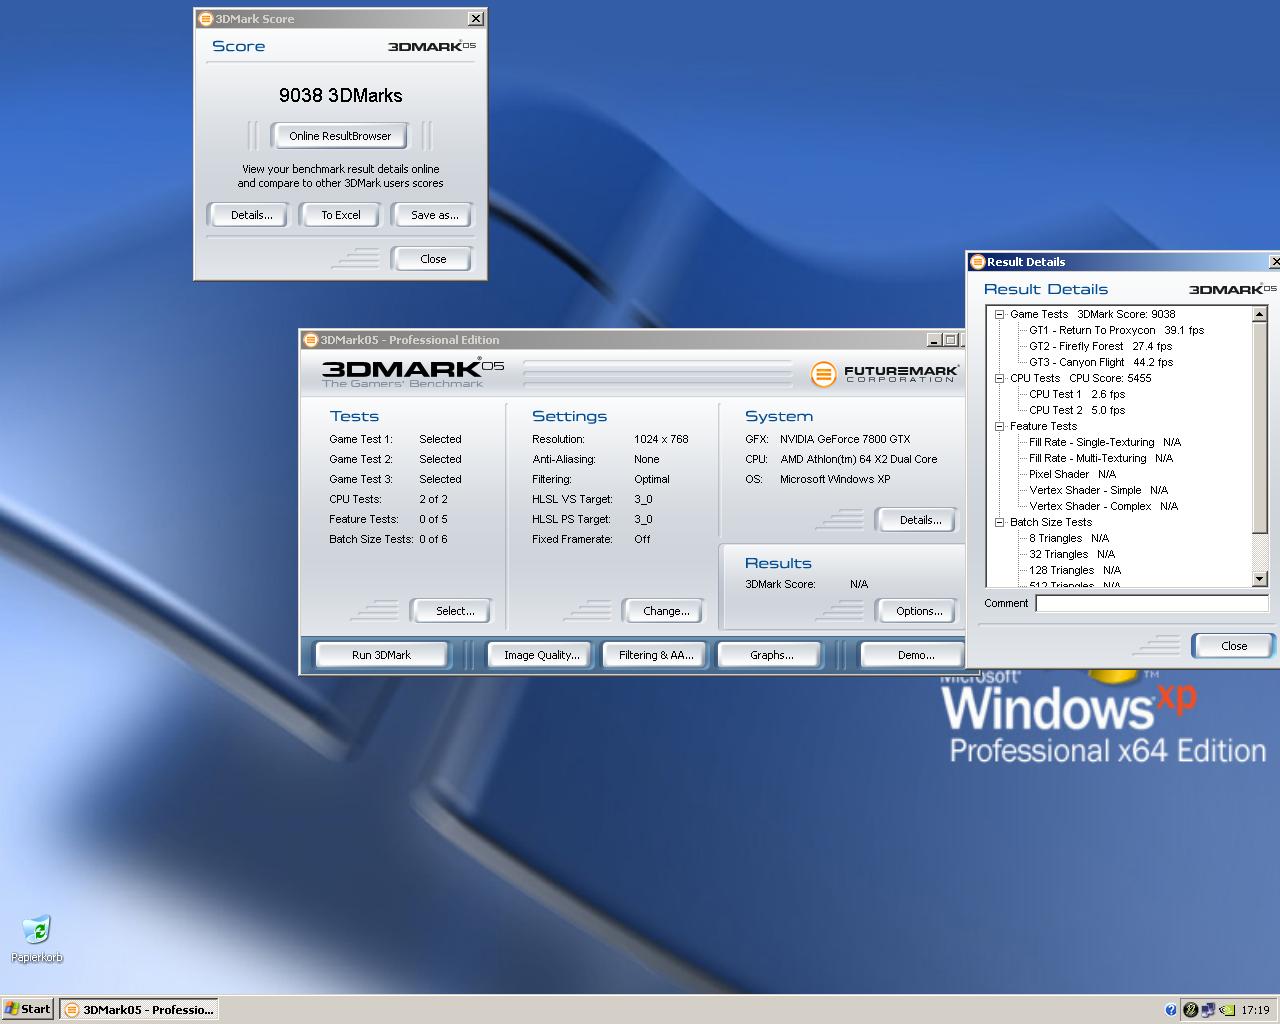Image resolution: width=1280 pixels, height=1024 pixels.
Task: Click the Result Details scrollbar down arrow
Action: [x=1260, y=579]
